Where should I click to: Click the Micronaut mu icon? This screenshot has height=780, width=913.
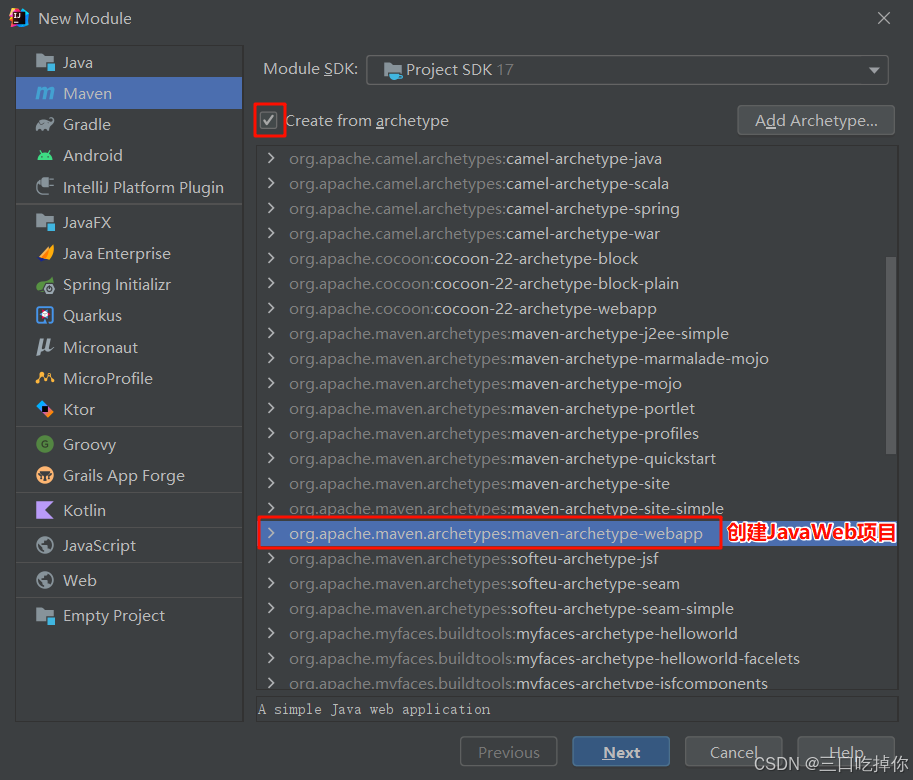45,347
